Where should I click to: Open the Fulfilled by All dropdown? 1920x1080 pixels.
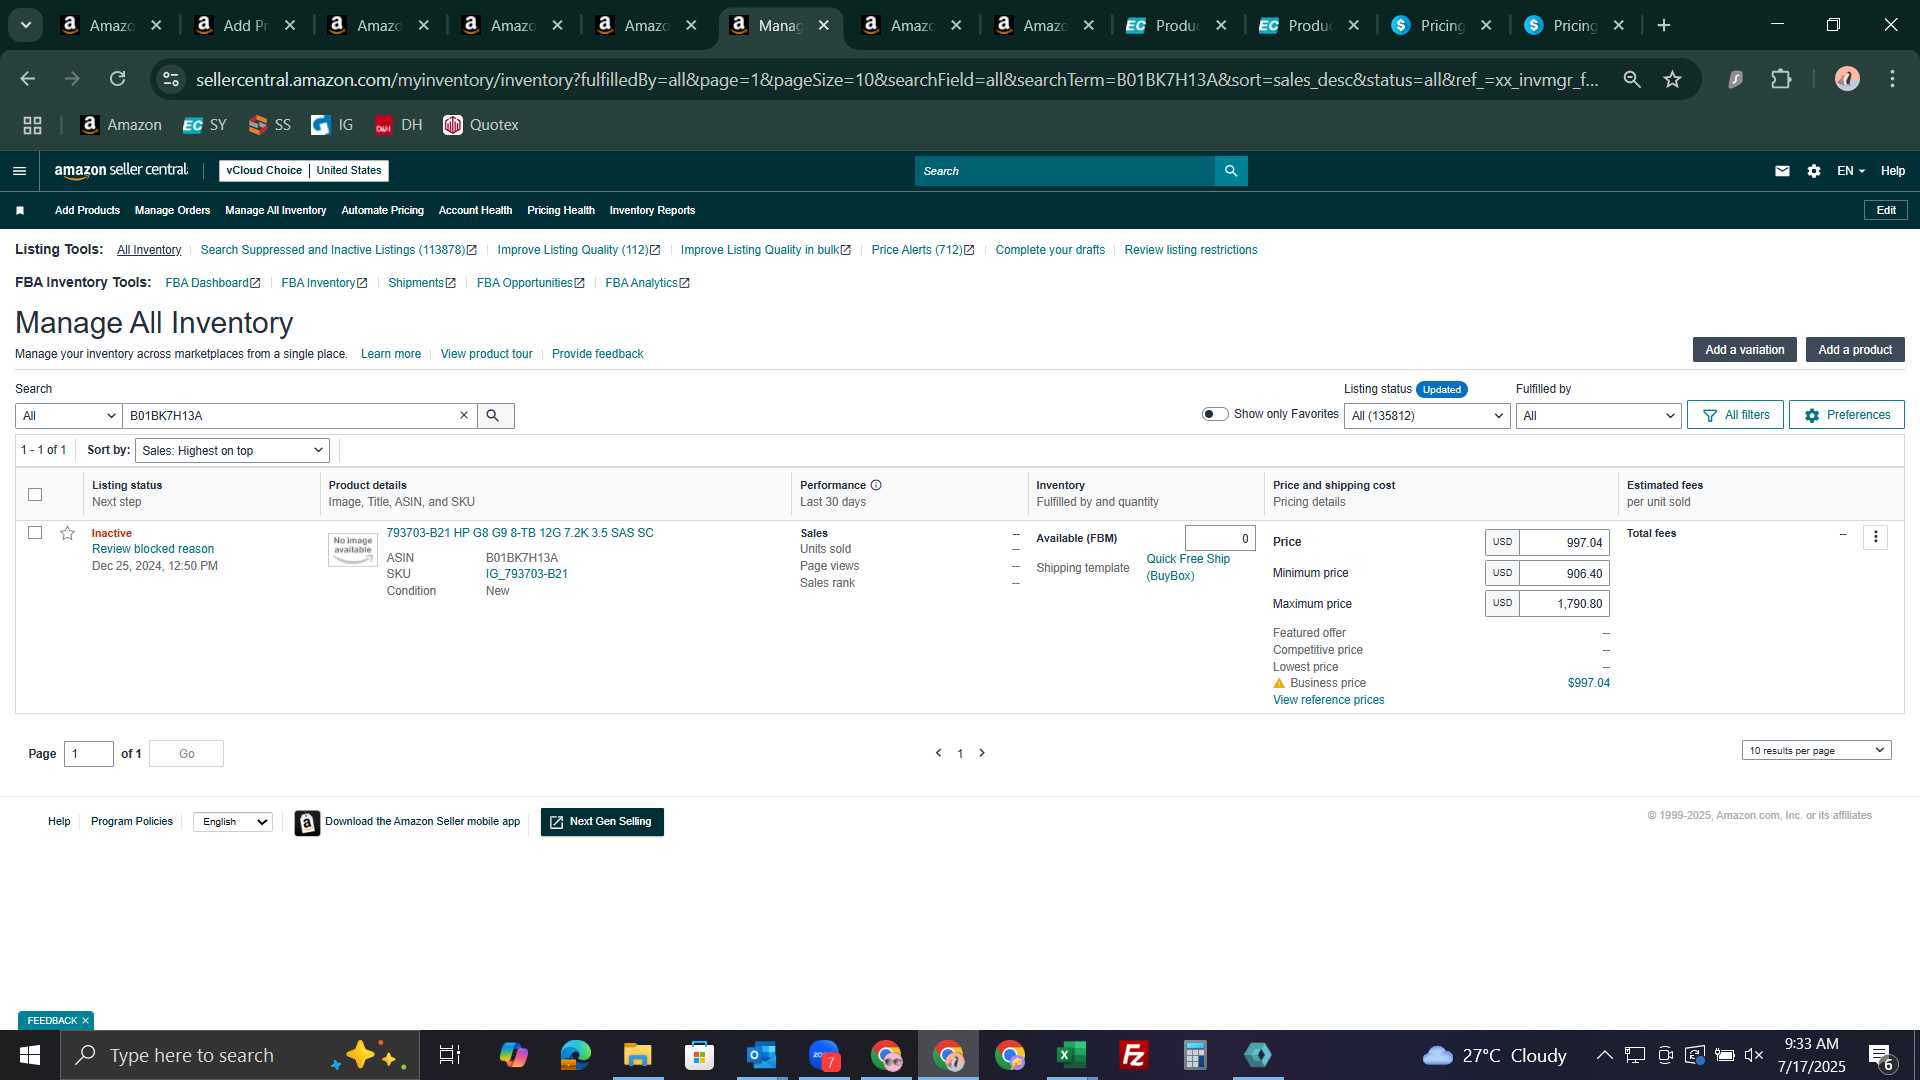click(x=1598, y=416)
